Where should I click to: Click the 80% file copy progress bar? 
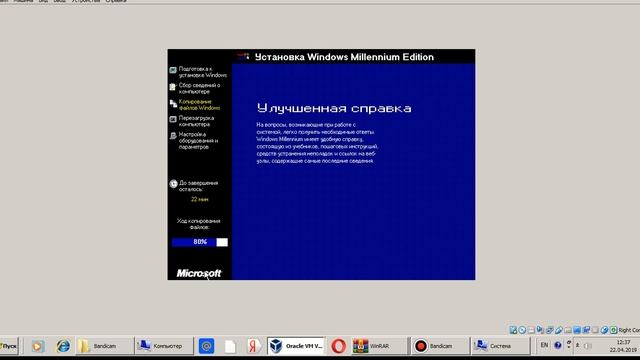point(200,242)
